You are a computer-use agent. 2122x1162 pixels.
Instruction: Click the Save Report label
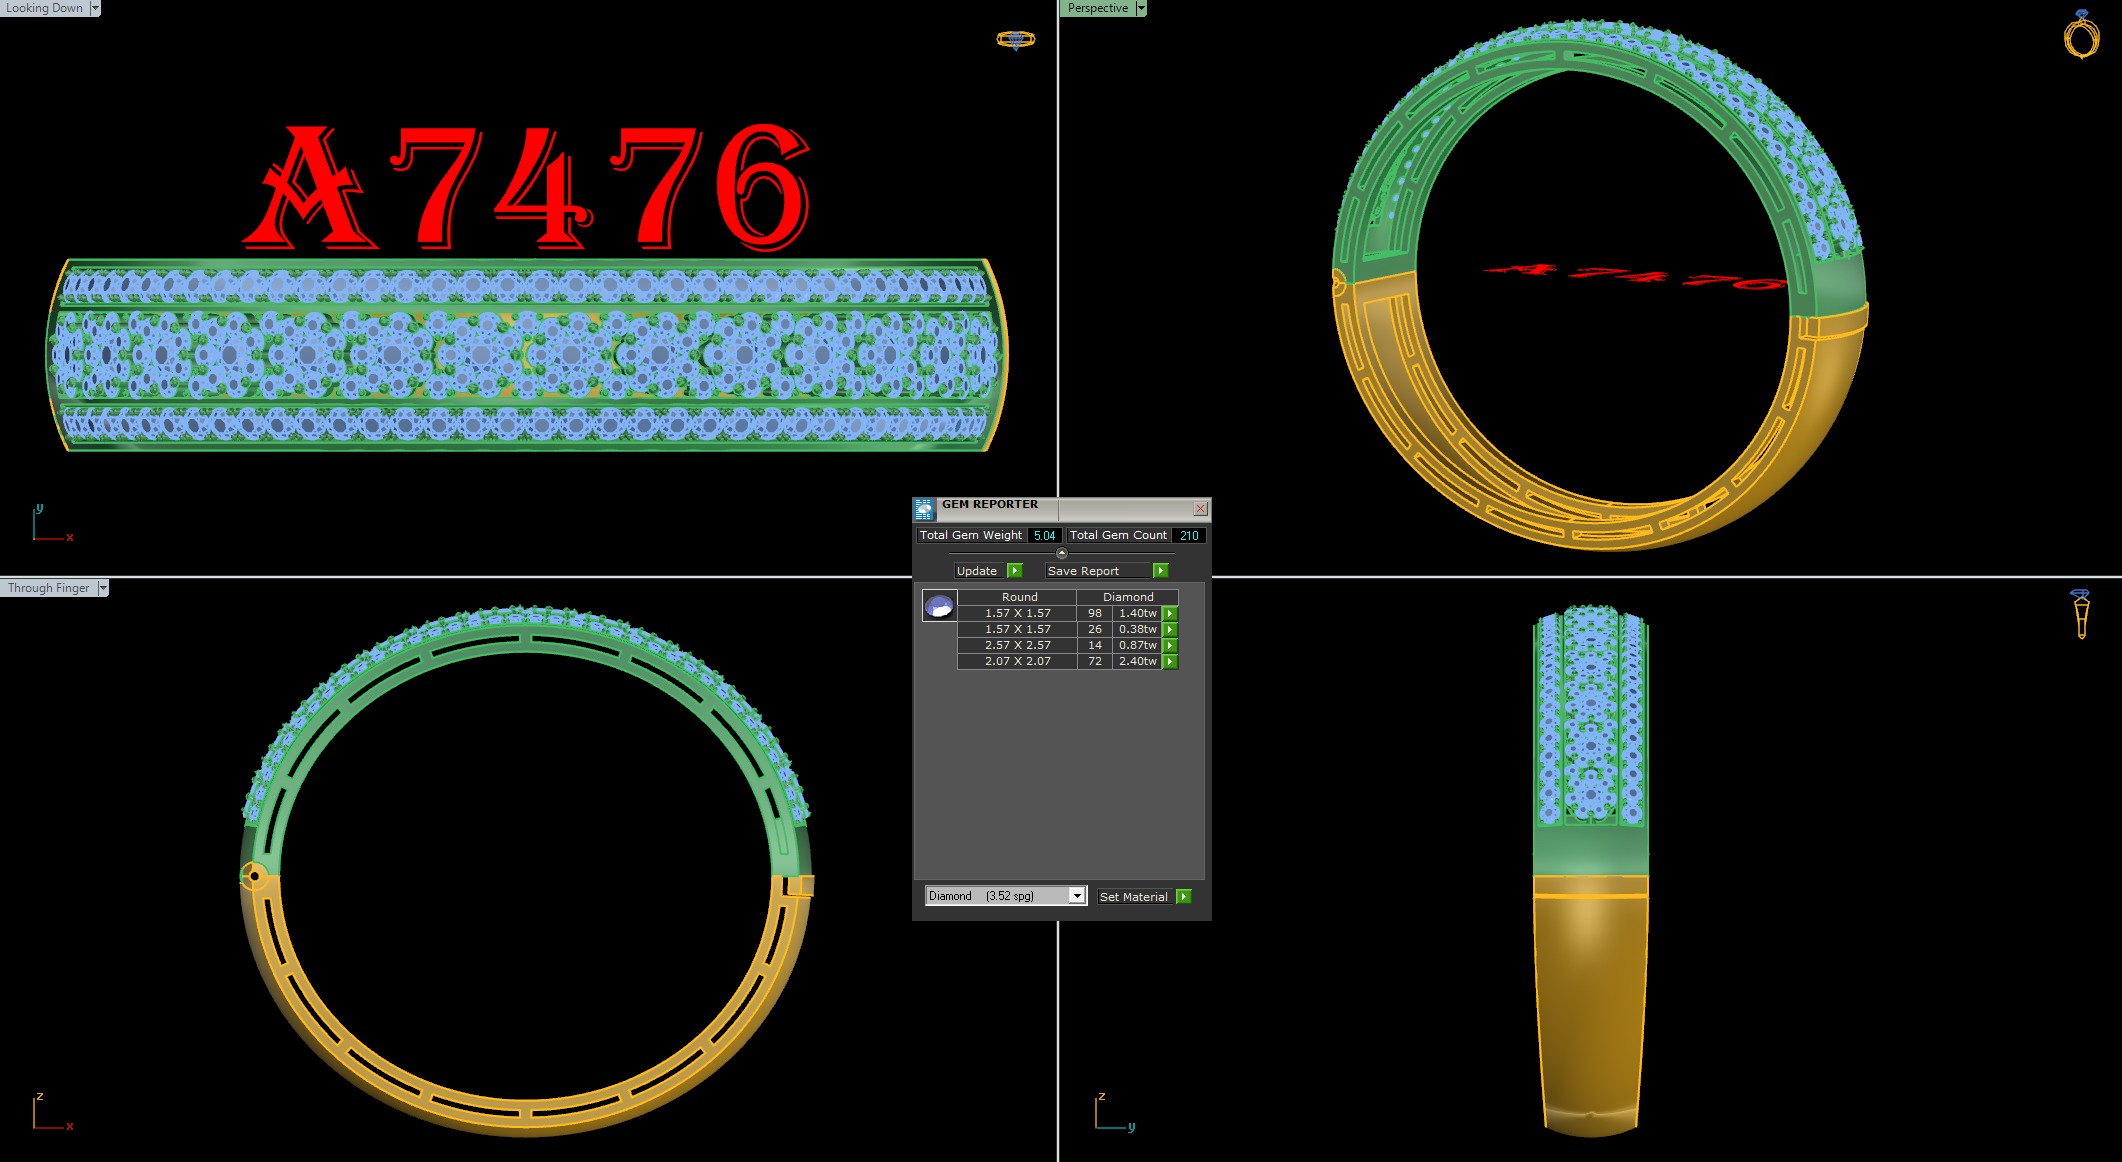pyautogui.click(x=1083, y=571)
